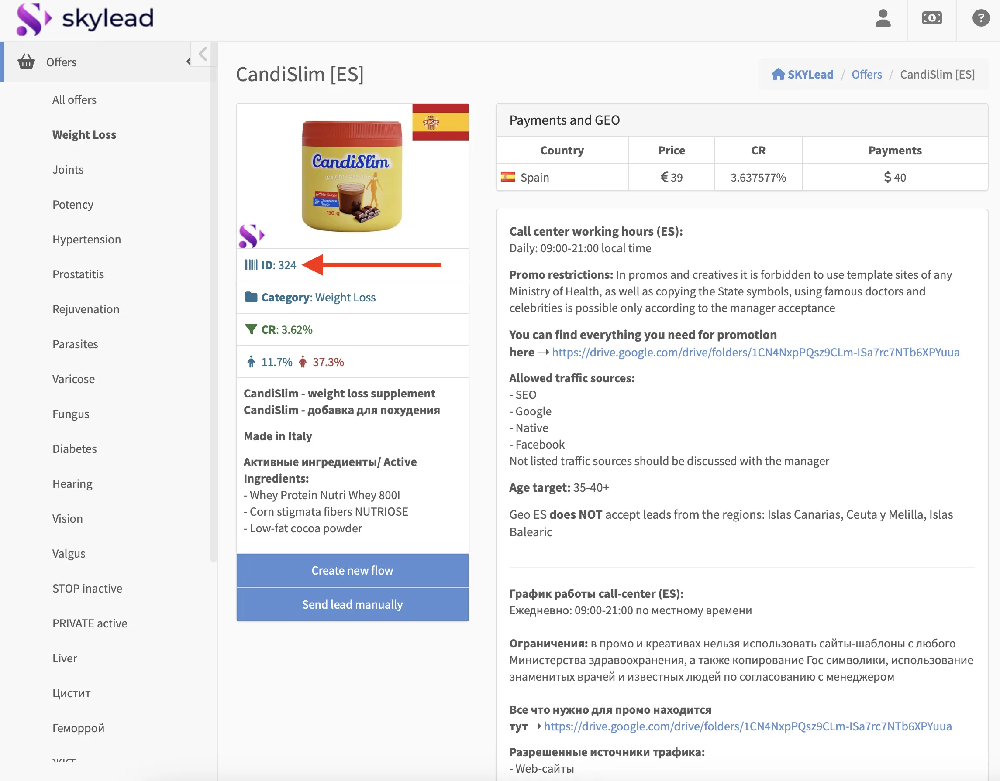Open Russian promo Google Drive link
The width and height of the screenshot is (1000, 781).
748,726
